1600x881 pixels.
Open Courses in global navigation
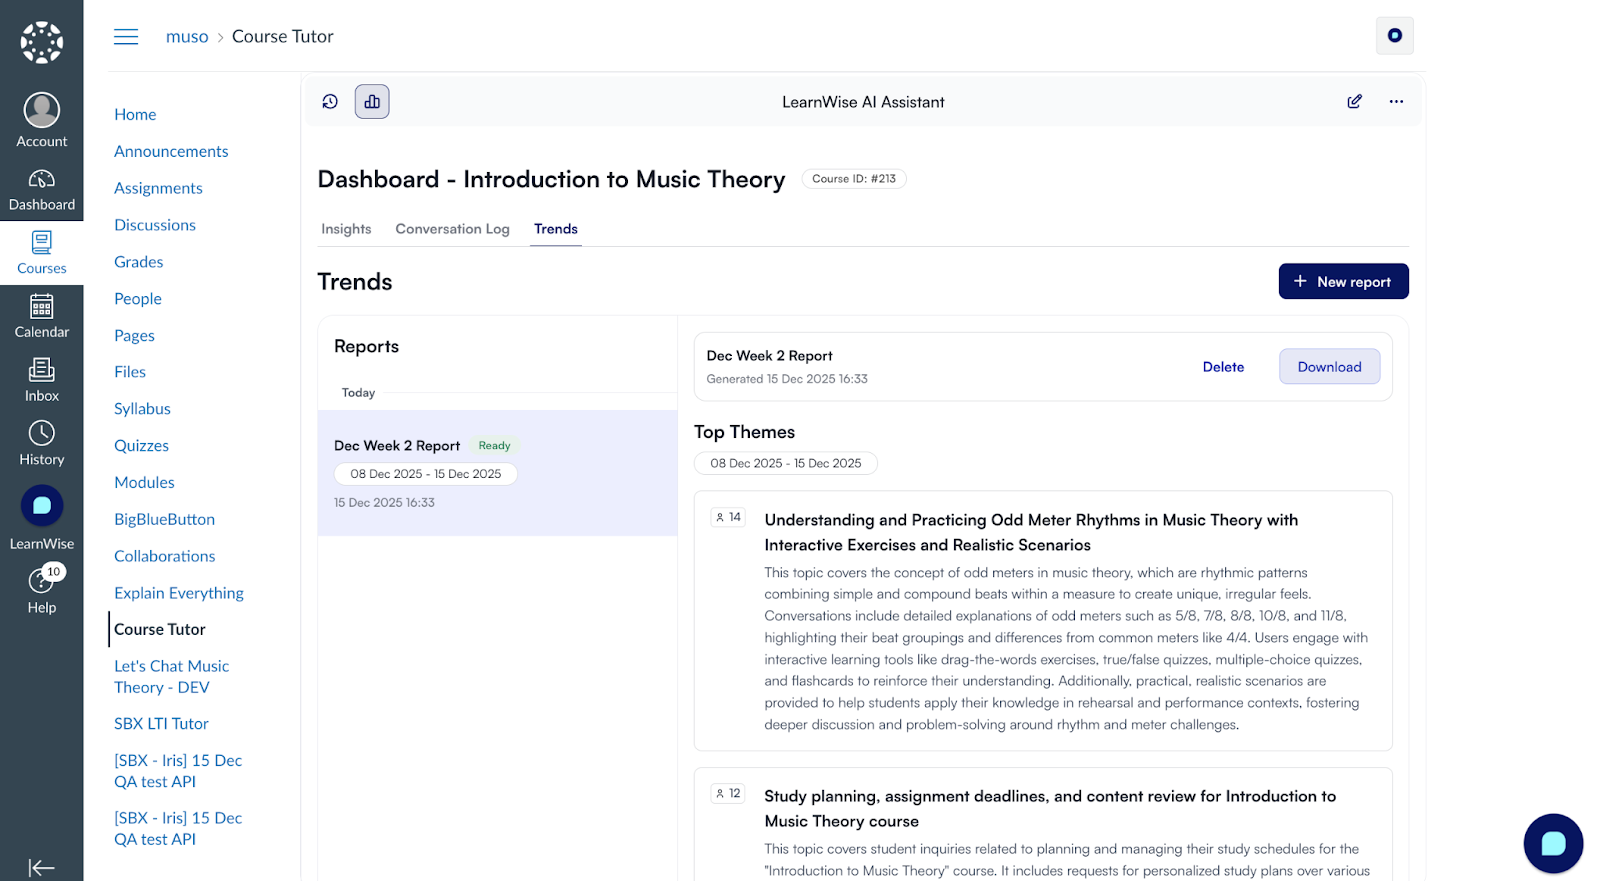point(42,253)
